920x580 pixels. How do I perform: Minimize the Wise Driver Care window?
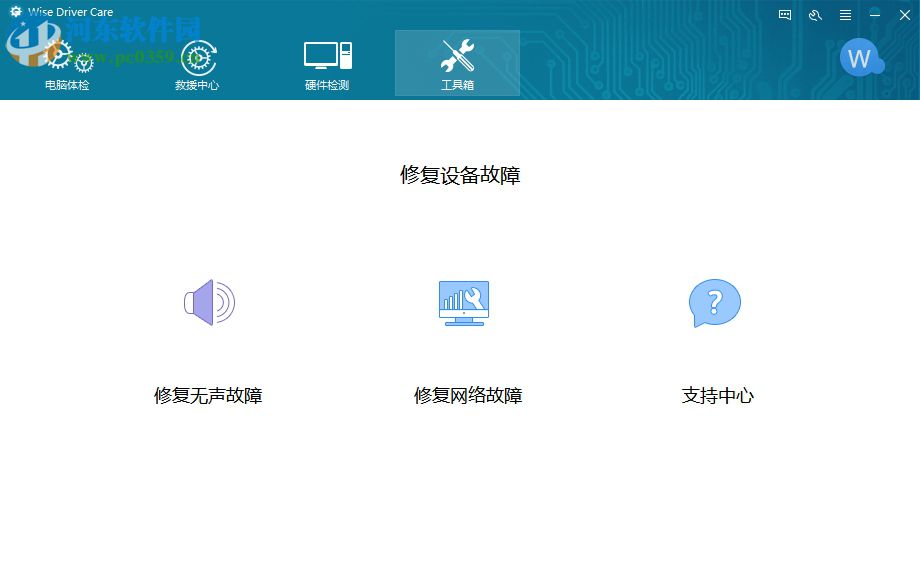(875, 15)
